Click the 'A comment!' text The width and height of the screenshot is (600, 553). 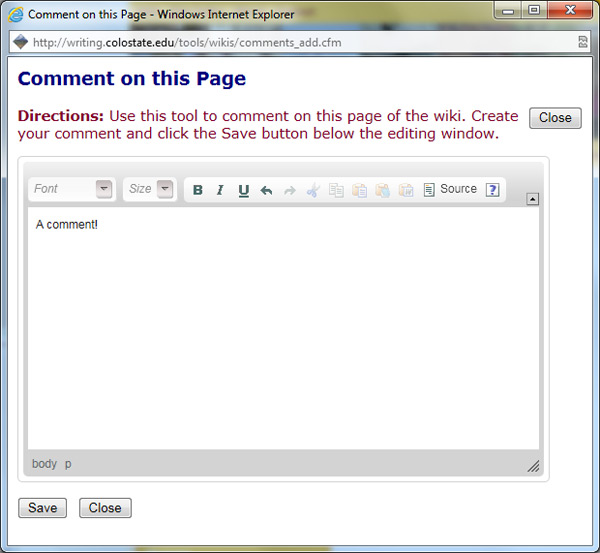67,224
